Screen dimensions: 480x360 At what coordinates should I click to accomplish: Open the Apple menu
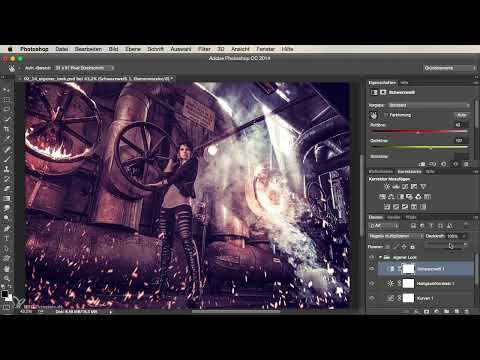10,49
